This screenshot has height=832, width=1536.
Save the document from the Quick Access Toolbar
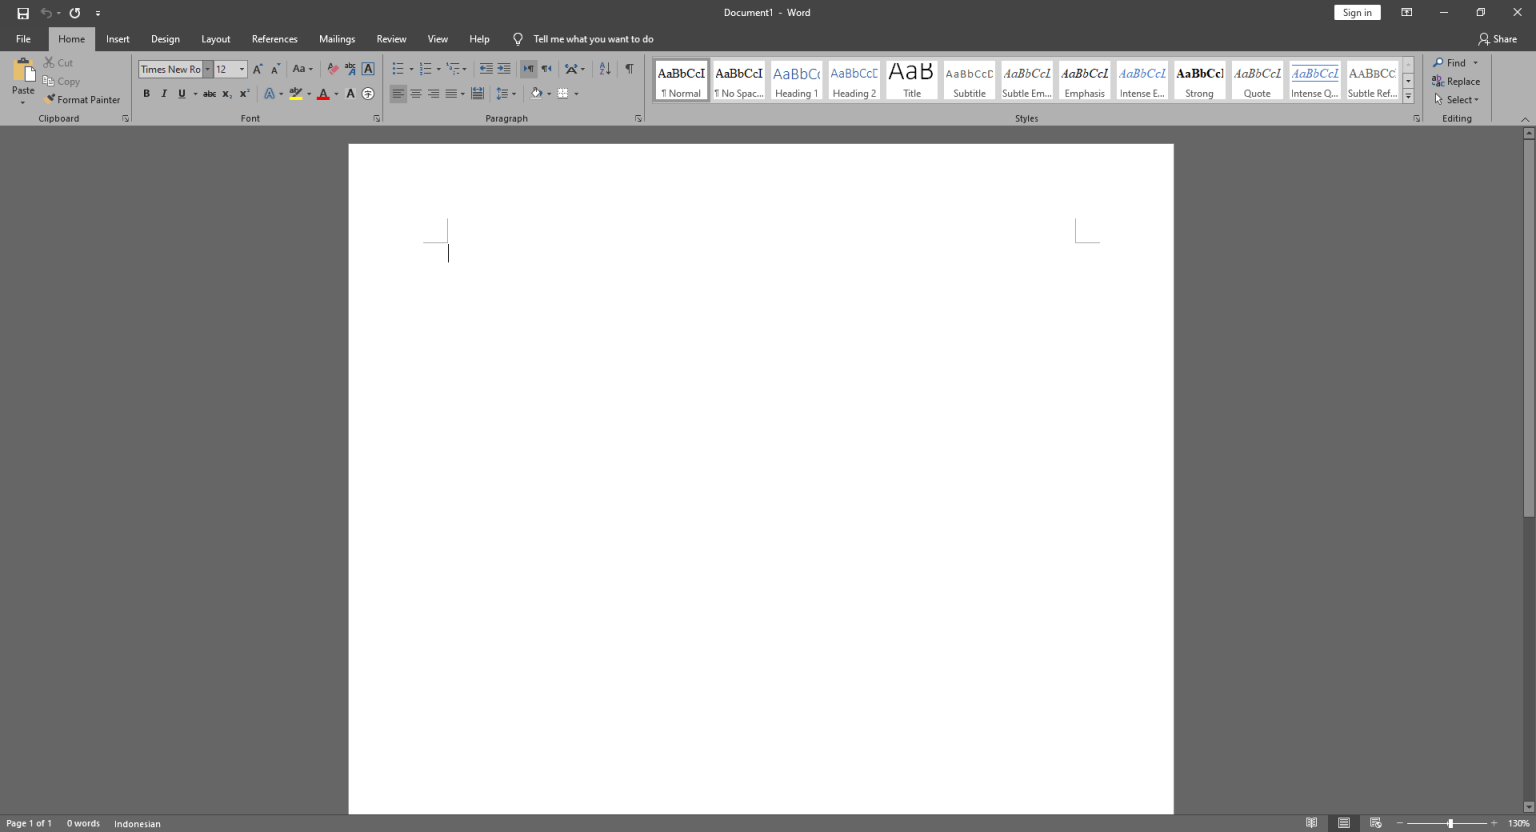(x=23, y=13)
